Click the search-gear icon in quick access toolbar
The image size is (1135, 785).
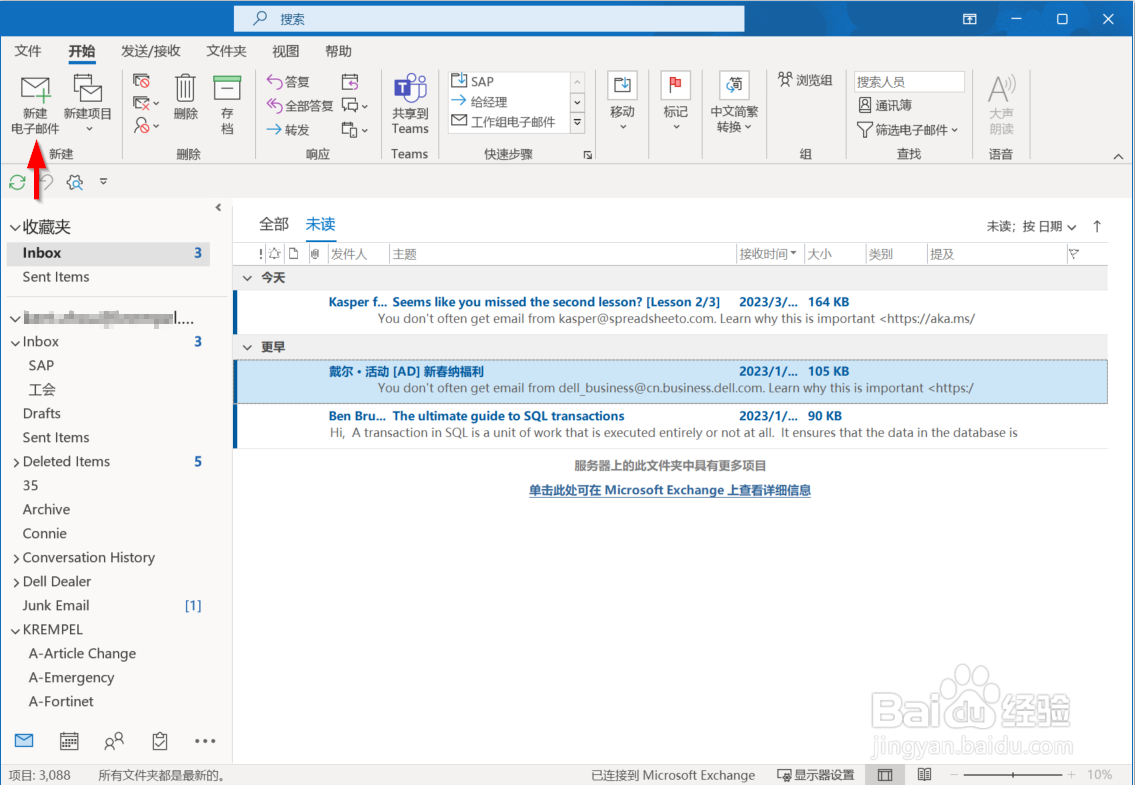point(75,182)
